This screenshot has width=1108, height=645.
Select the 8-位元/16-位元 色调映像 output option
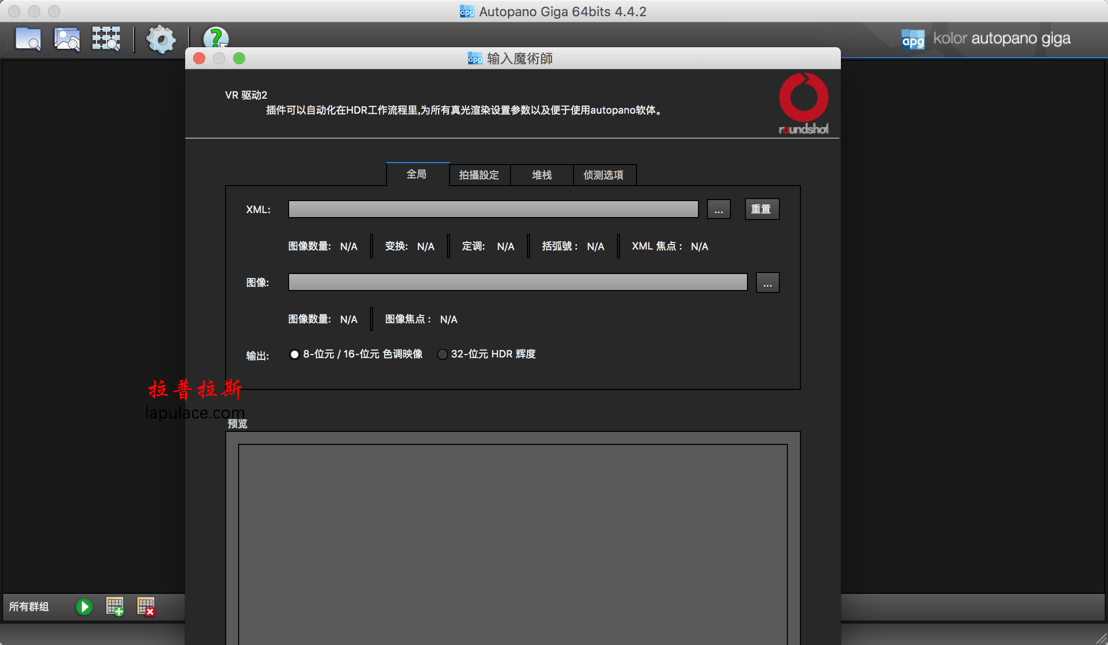pos(294,353)
